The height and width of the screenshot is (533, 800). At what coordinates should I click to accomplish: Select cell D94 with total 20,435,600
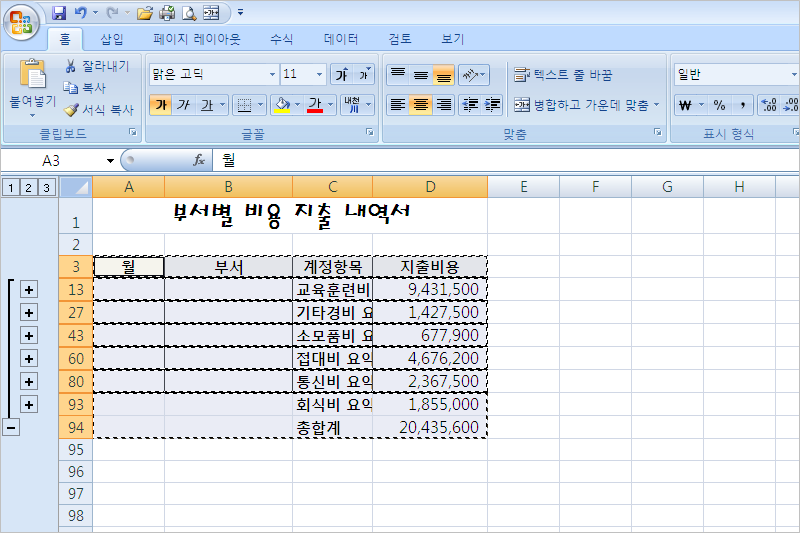coord(430,427)
